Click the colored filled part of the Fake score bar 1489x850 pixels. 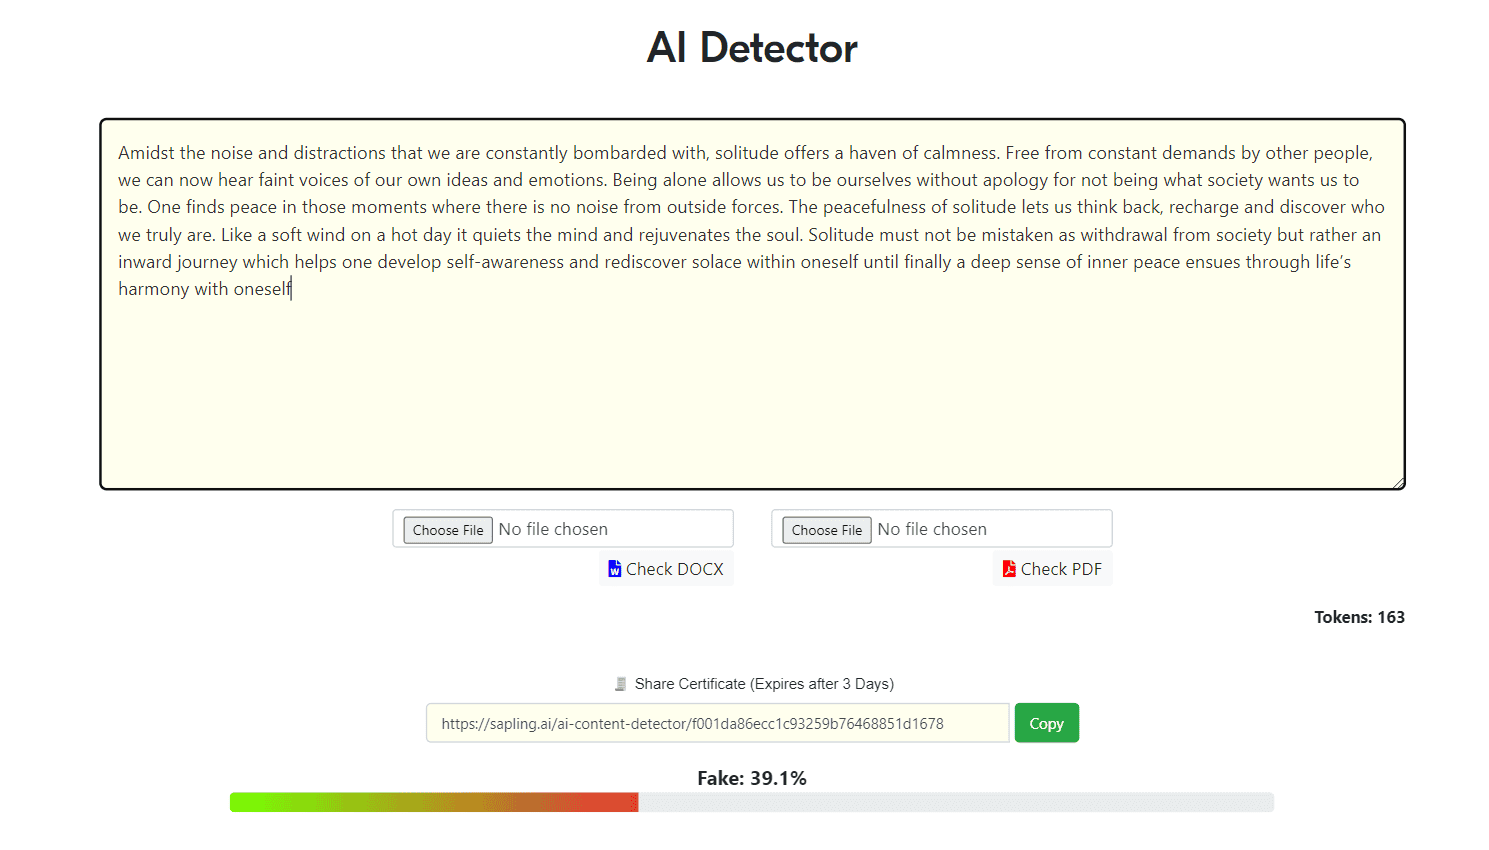click(433, 802)
